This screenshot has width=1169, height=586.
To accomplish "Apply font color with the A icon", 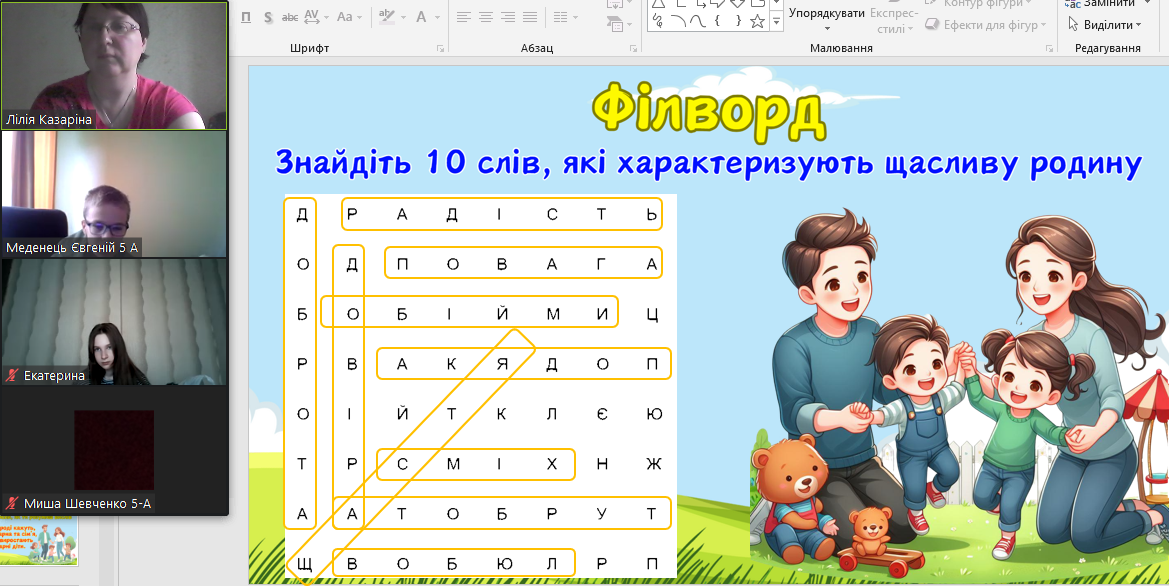I will point(421,16).
